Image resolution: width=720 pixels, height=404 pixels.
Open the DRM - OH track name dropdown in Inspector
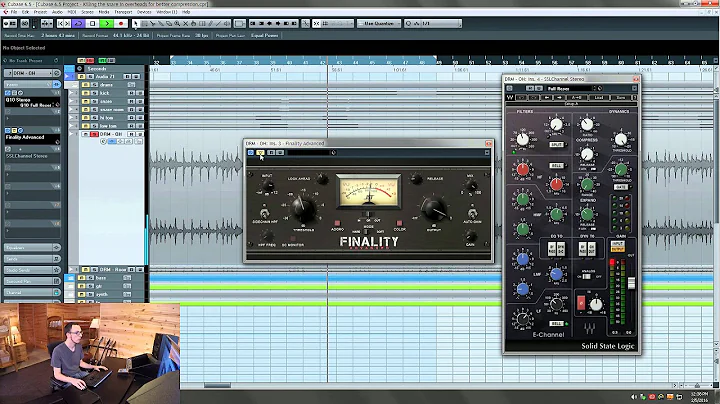(32, 73)
